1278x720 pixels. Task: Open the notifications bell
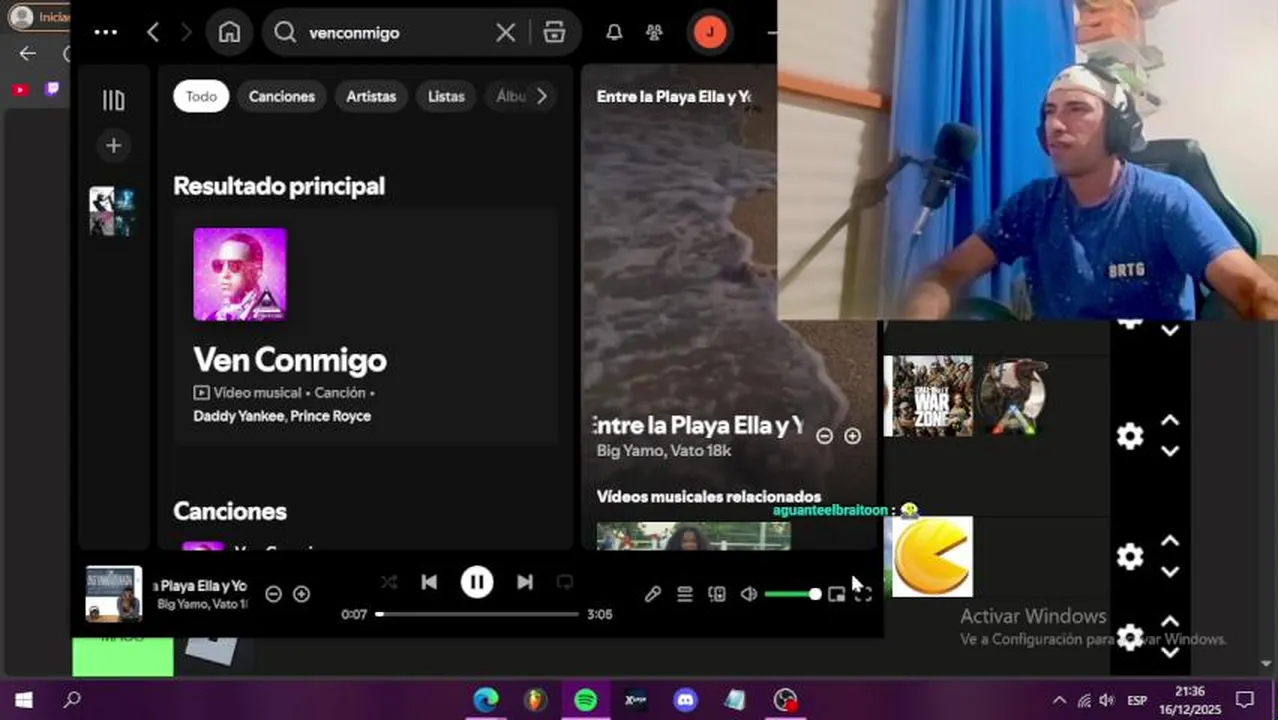click(614, 32)
